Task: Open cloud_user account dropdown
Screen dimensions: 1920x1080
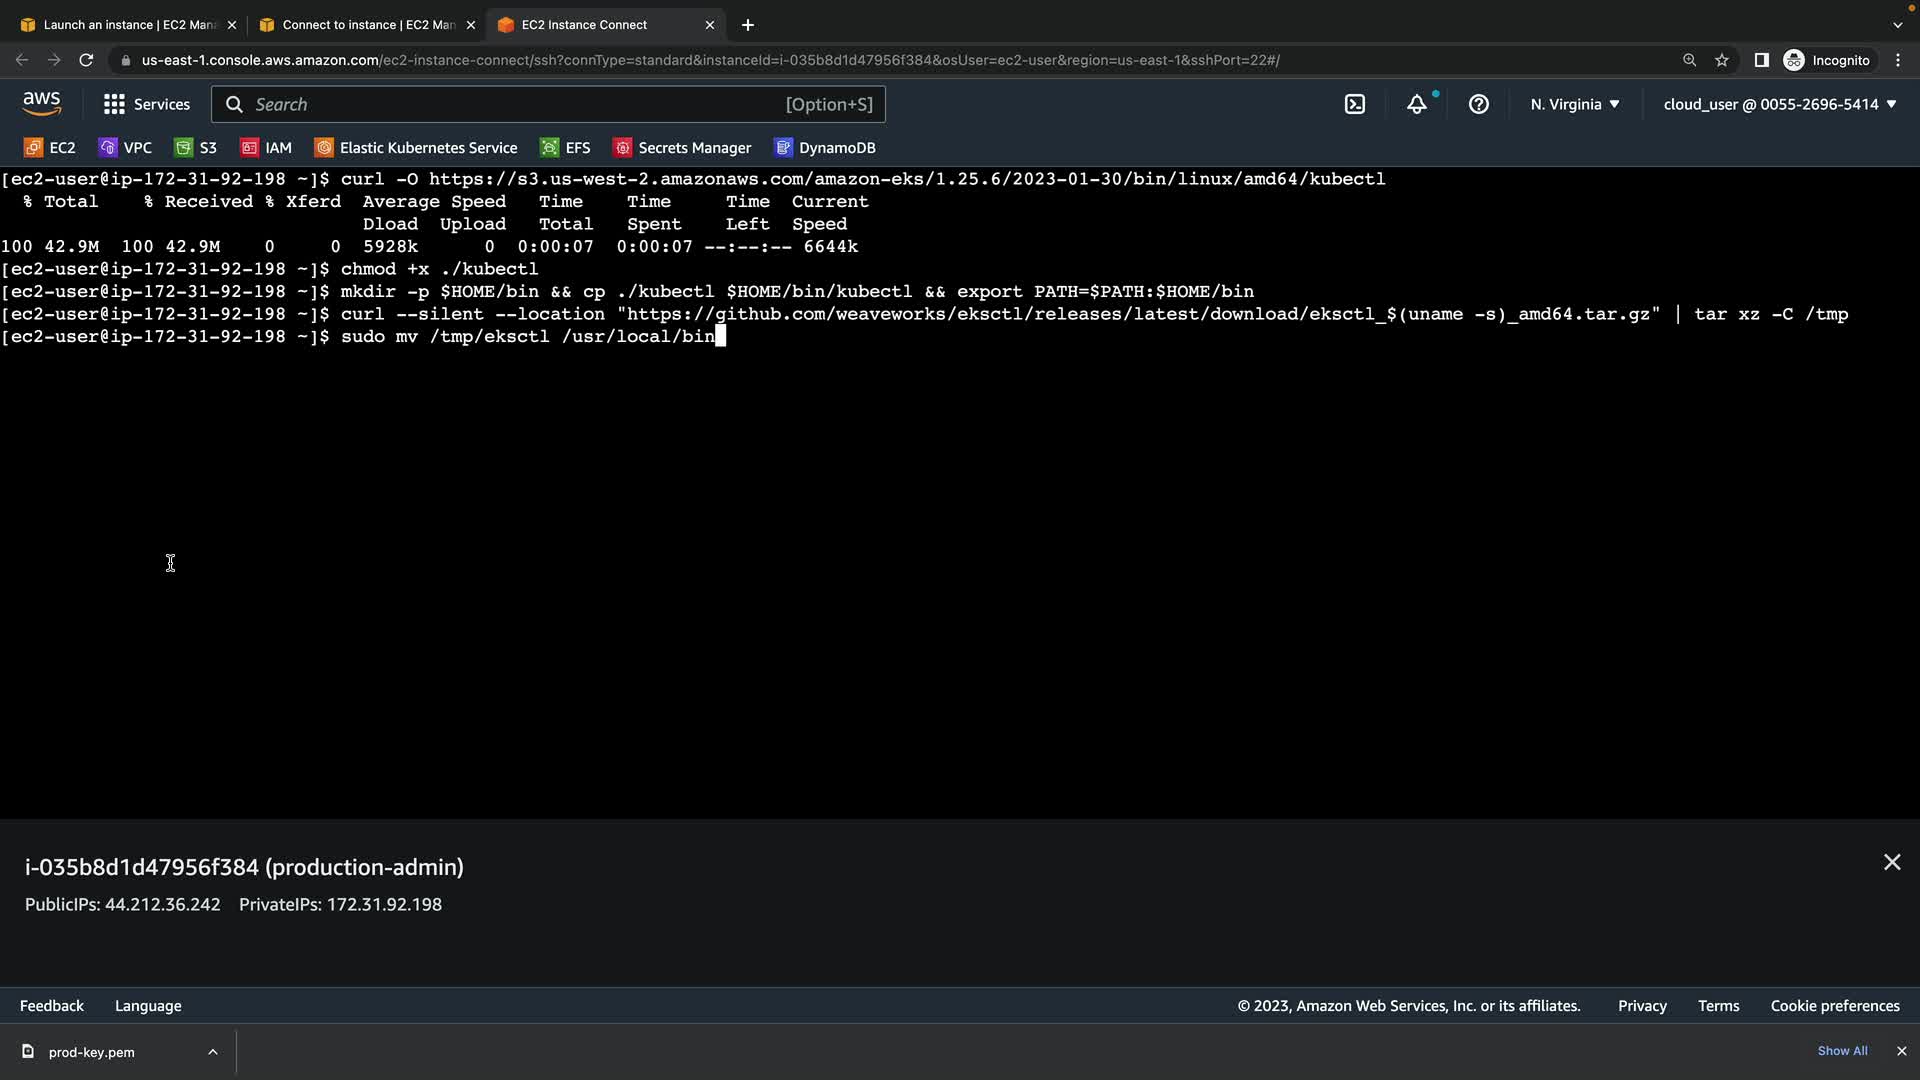Action: pos(1779,104)
